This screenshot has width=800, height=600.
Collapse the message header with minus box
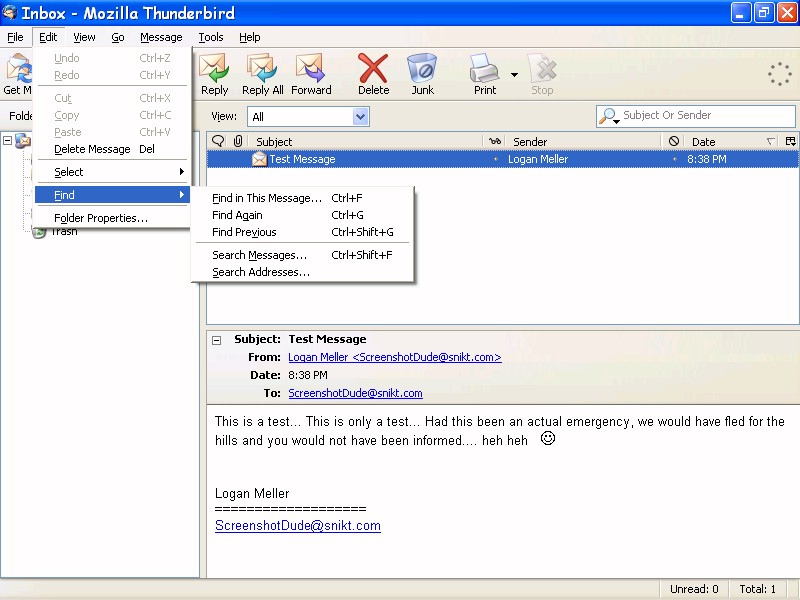coord(216,340)
